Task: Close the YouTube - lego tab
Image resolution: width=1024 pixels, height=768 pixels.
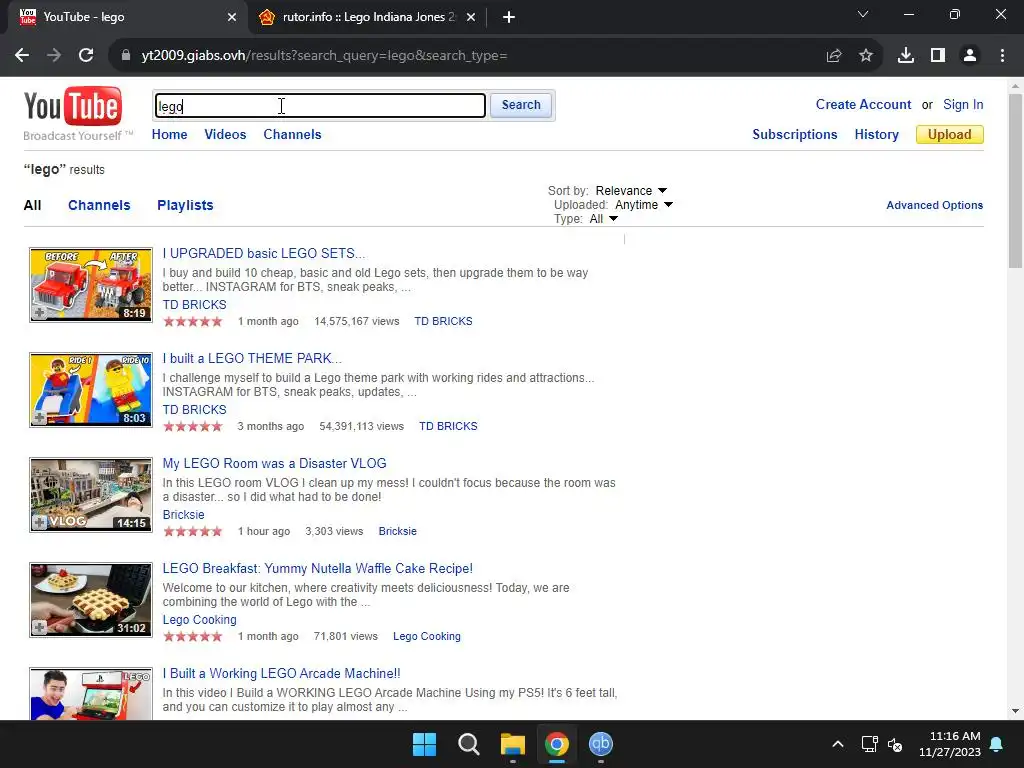Action: coord(232,17)
